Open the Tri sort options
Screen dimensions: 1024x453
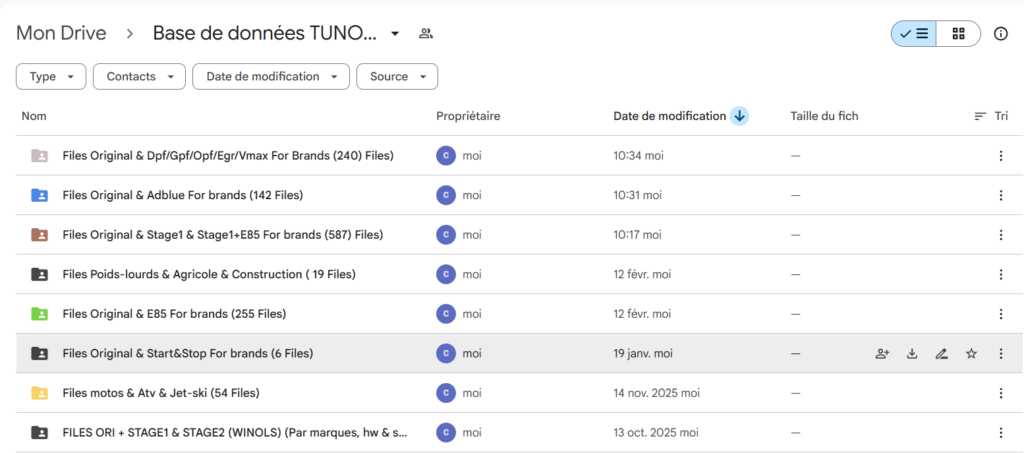[x=991, y=116]
